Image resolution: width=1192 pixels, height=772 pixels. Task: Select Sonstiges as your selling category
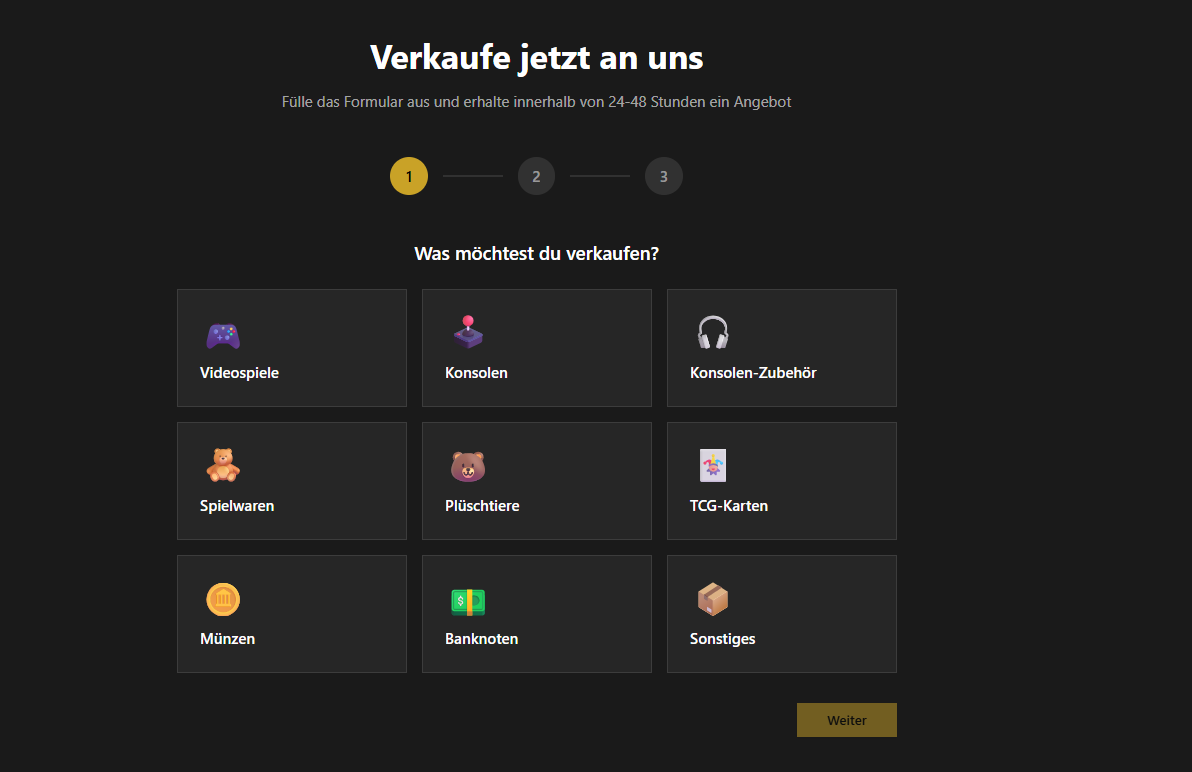tap(781, 614)
